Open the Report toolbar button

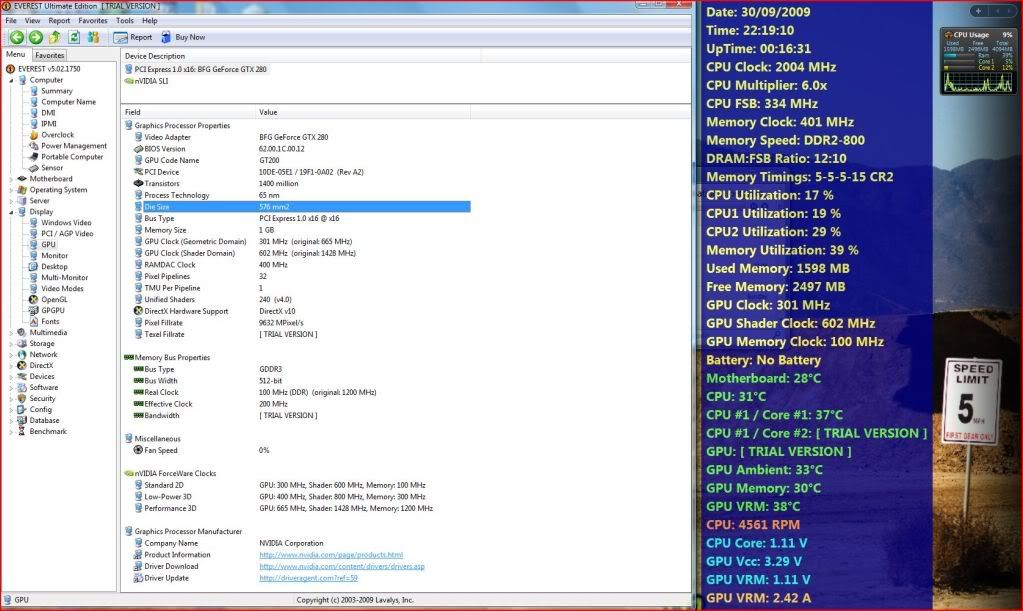[132, 37]
